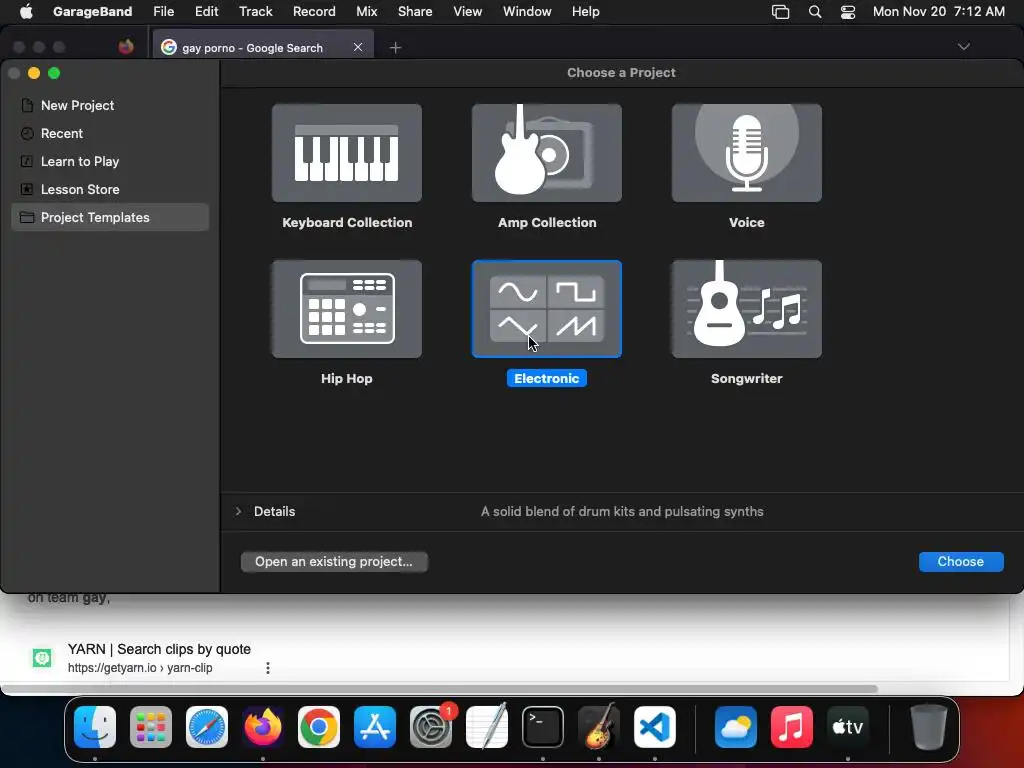Open a new tab in Firefox window
Screen dimensions: 1024x768
point(395,48)
